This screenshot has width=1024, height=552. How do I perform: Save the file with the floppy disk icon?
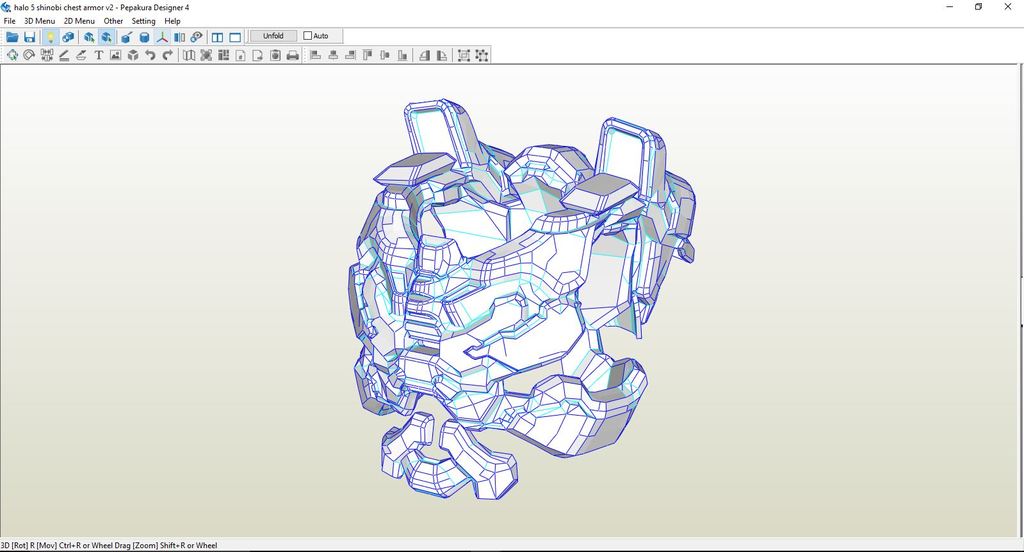[x=29, y=37]
